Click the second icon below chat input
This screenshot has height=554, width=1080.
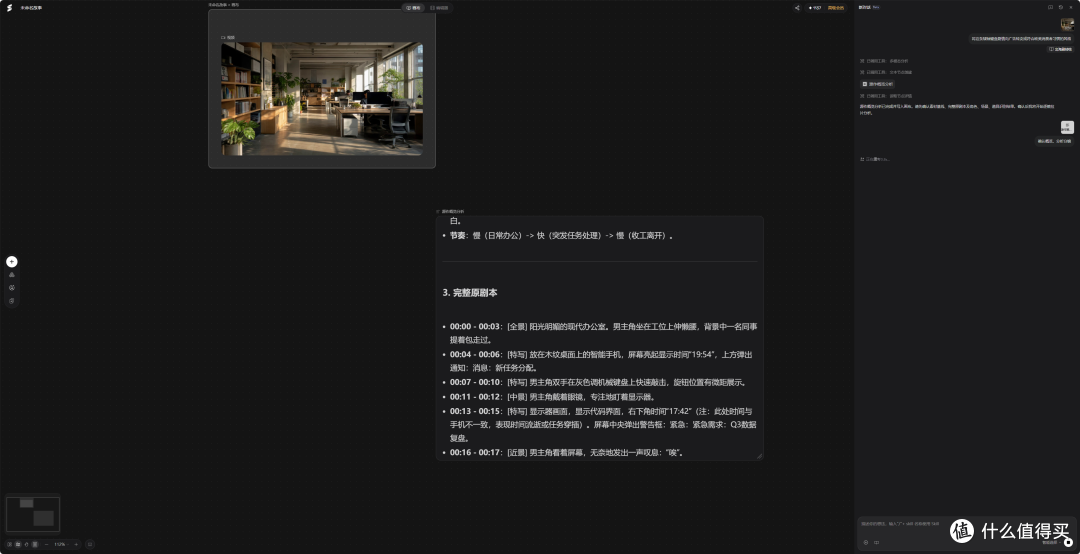click(x=877, y=542)
